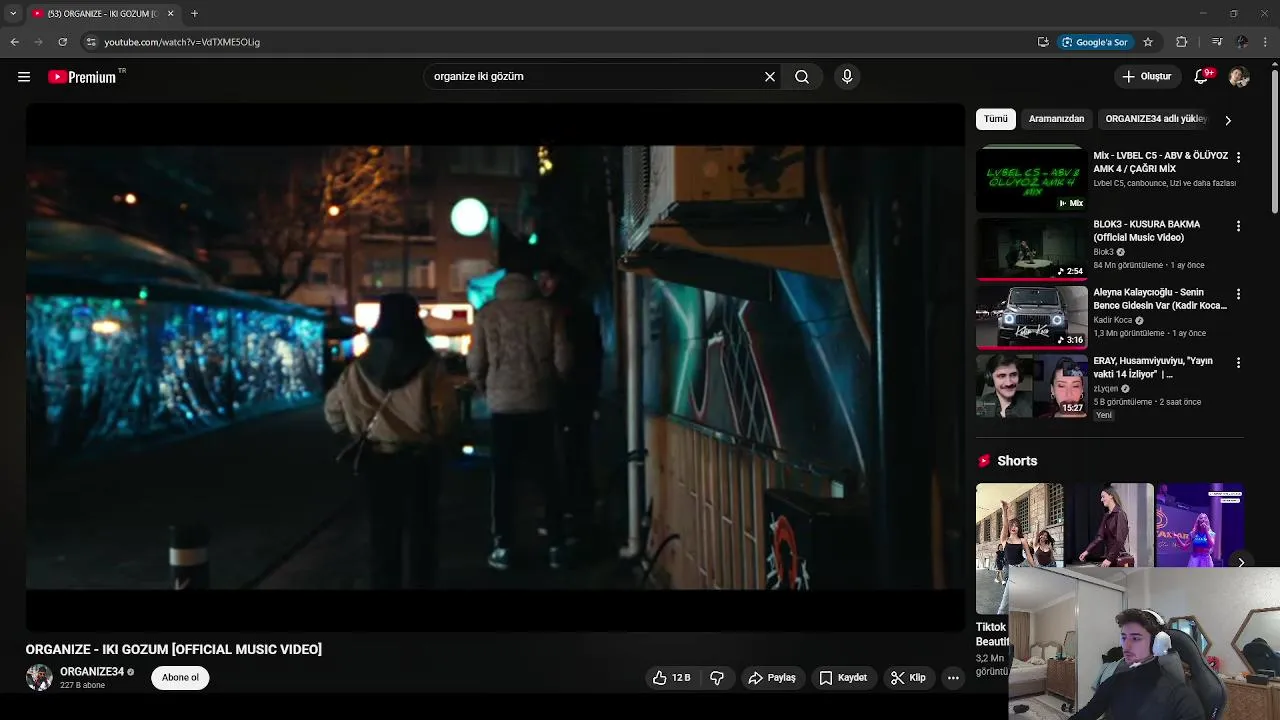
Task: Click the Kaydet save button
Action: coord(843,678)
